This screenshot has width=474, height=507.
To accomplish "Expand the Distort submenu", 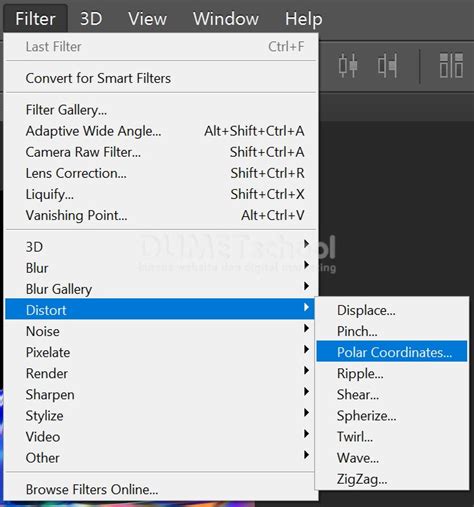I will 160,310.
